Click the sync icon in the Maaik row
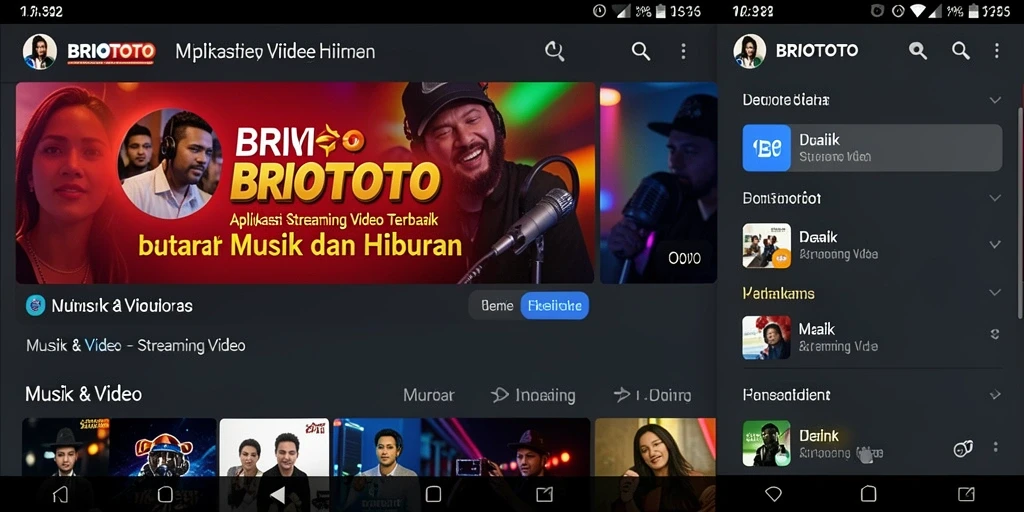Image resolution: width=1024 pixels, height=512 pixels. click(x=995, y=334)
